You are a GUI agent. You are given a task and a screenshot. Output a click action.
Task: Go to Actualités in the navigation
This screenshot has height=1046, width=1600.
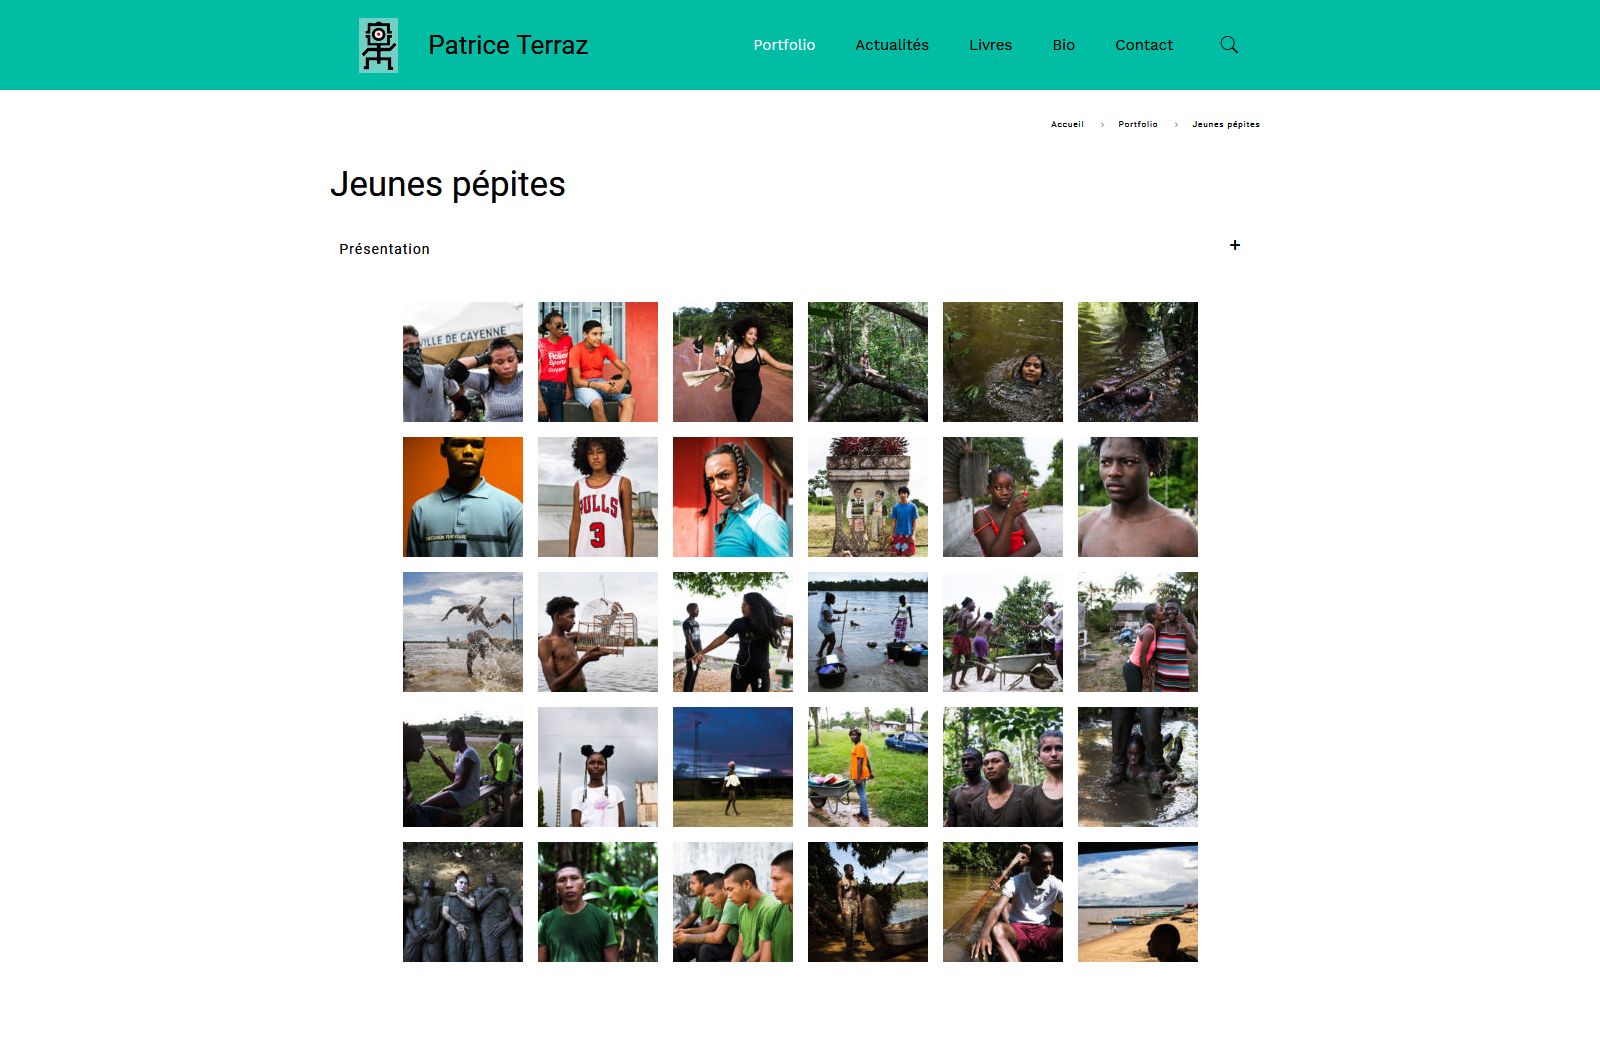(x=892, y=45)
